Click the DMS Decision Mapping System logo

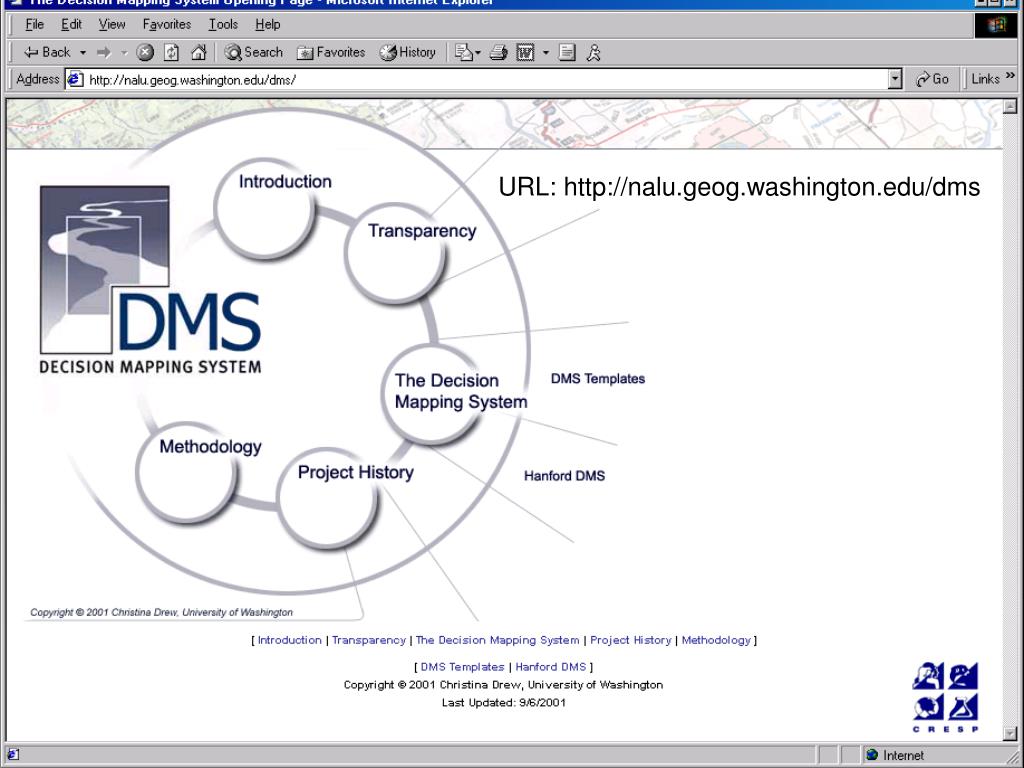(150, 280)
